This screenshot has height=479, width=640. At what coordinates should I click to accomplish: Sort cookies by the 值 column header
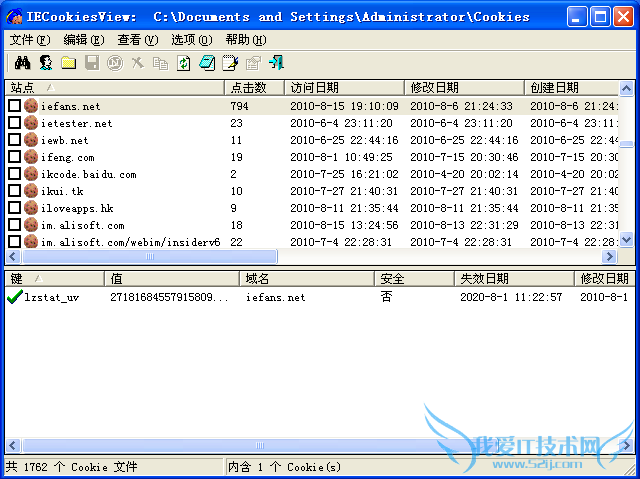point(172,279)
